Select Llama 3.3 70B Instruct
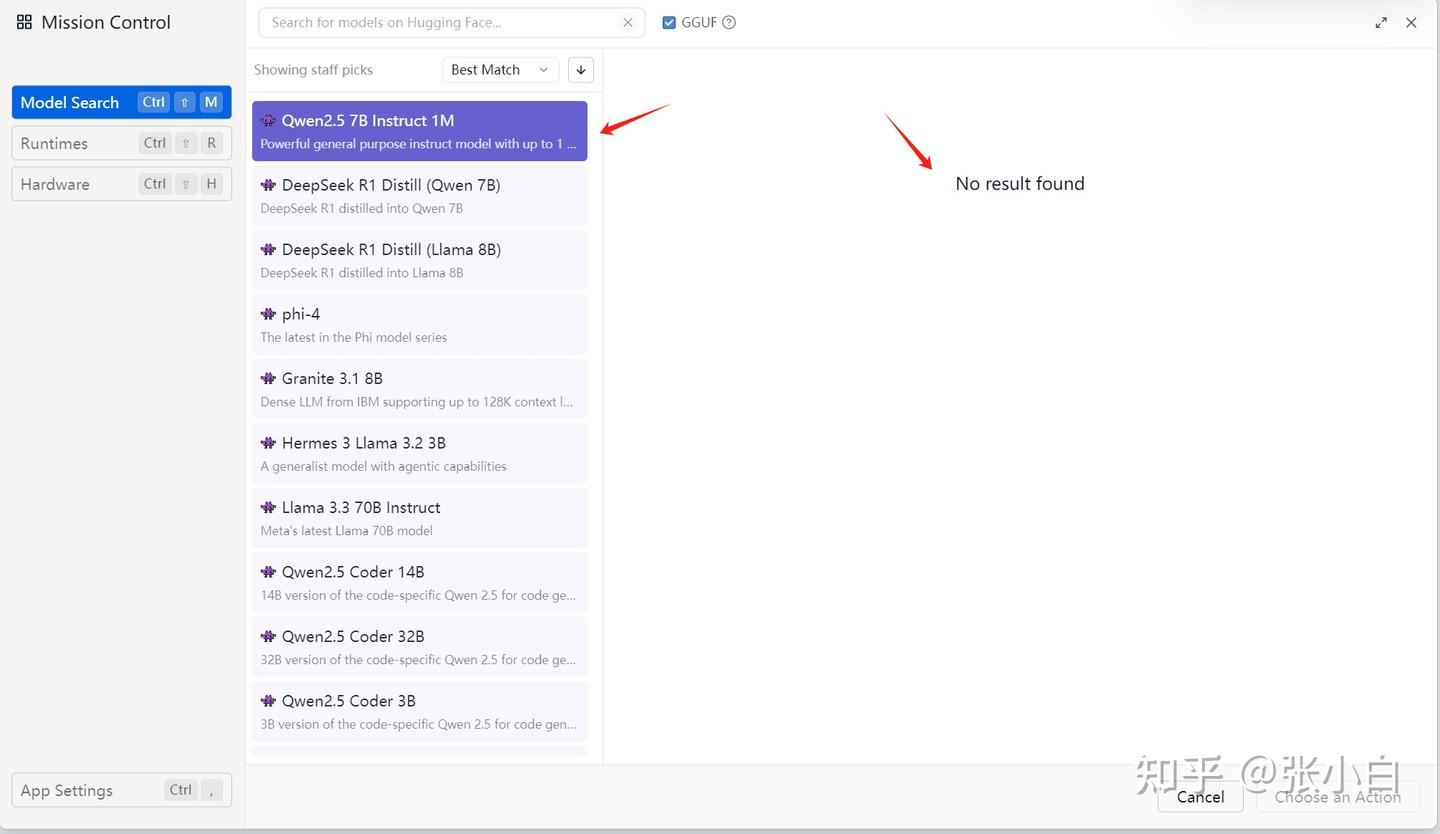This screenshot has width=1440, height=834. [420, 518]
